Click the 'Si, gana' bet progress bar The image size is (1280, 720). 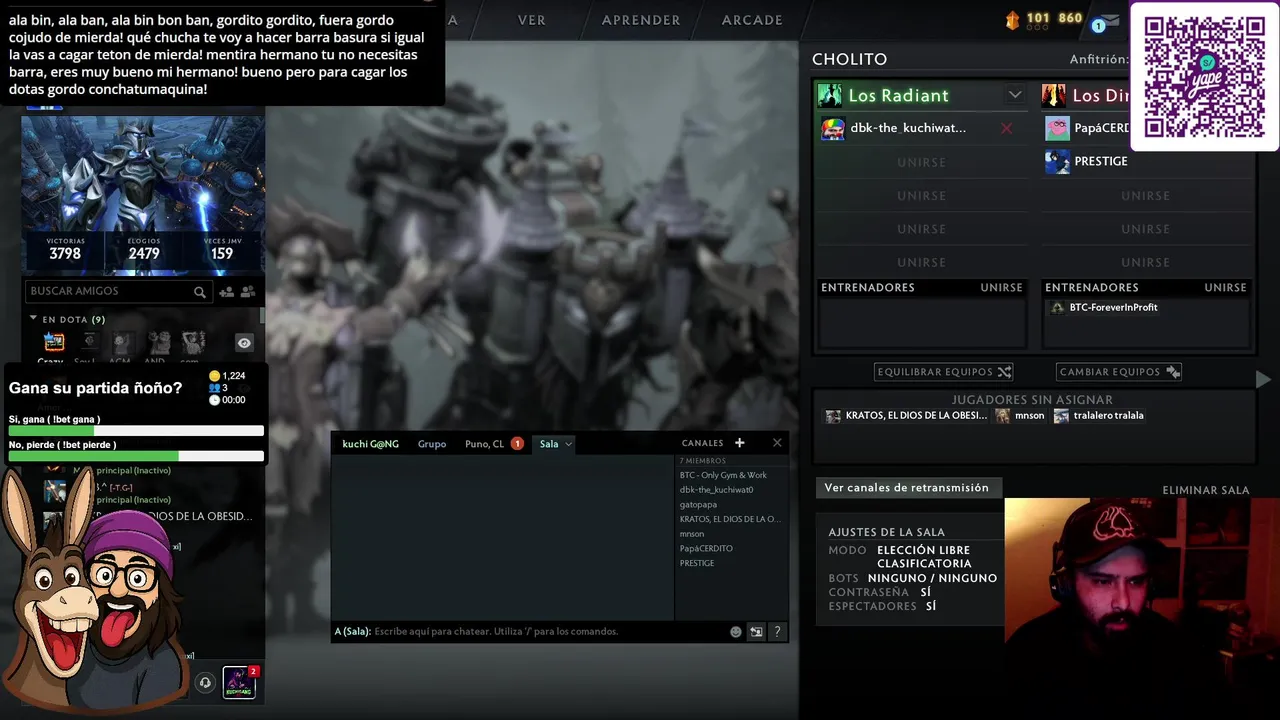click(136, 431)
